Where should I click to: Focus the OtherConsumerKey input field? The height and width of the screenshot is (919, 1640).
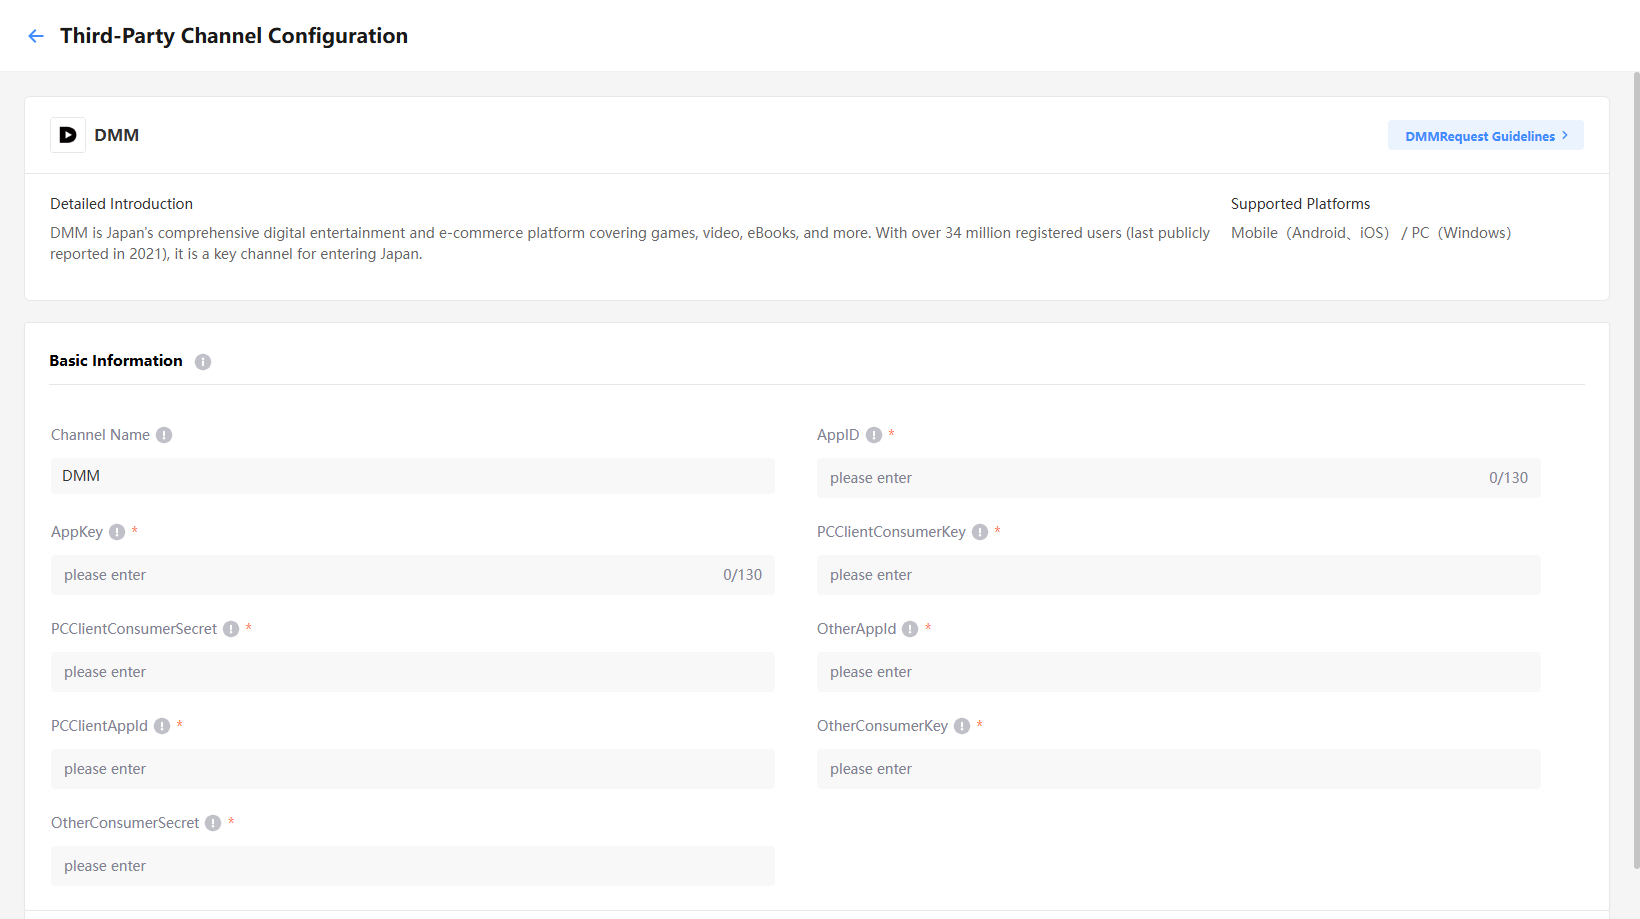point(1179,769)
